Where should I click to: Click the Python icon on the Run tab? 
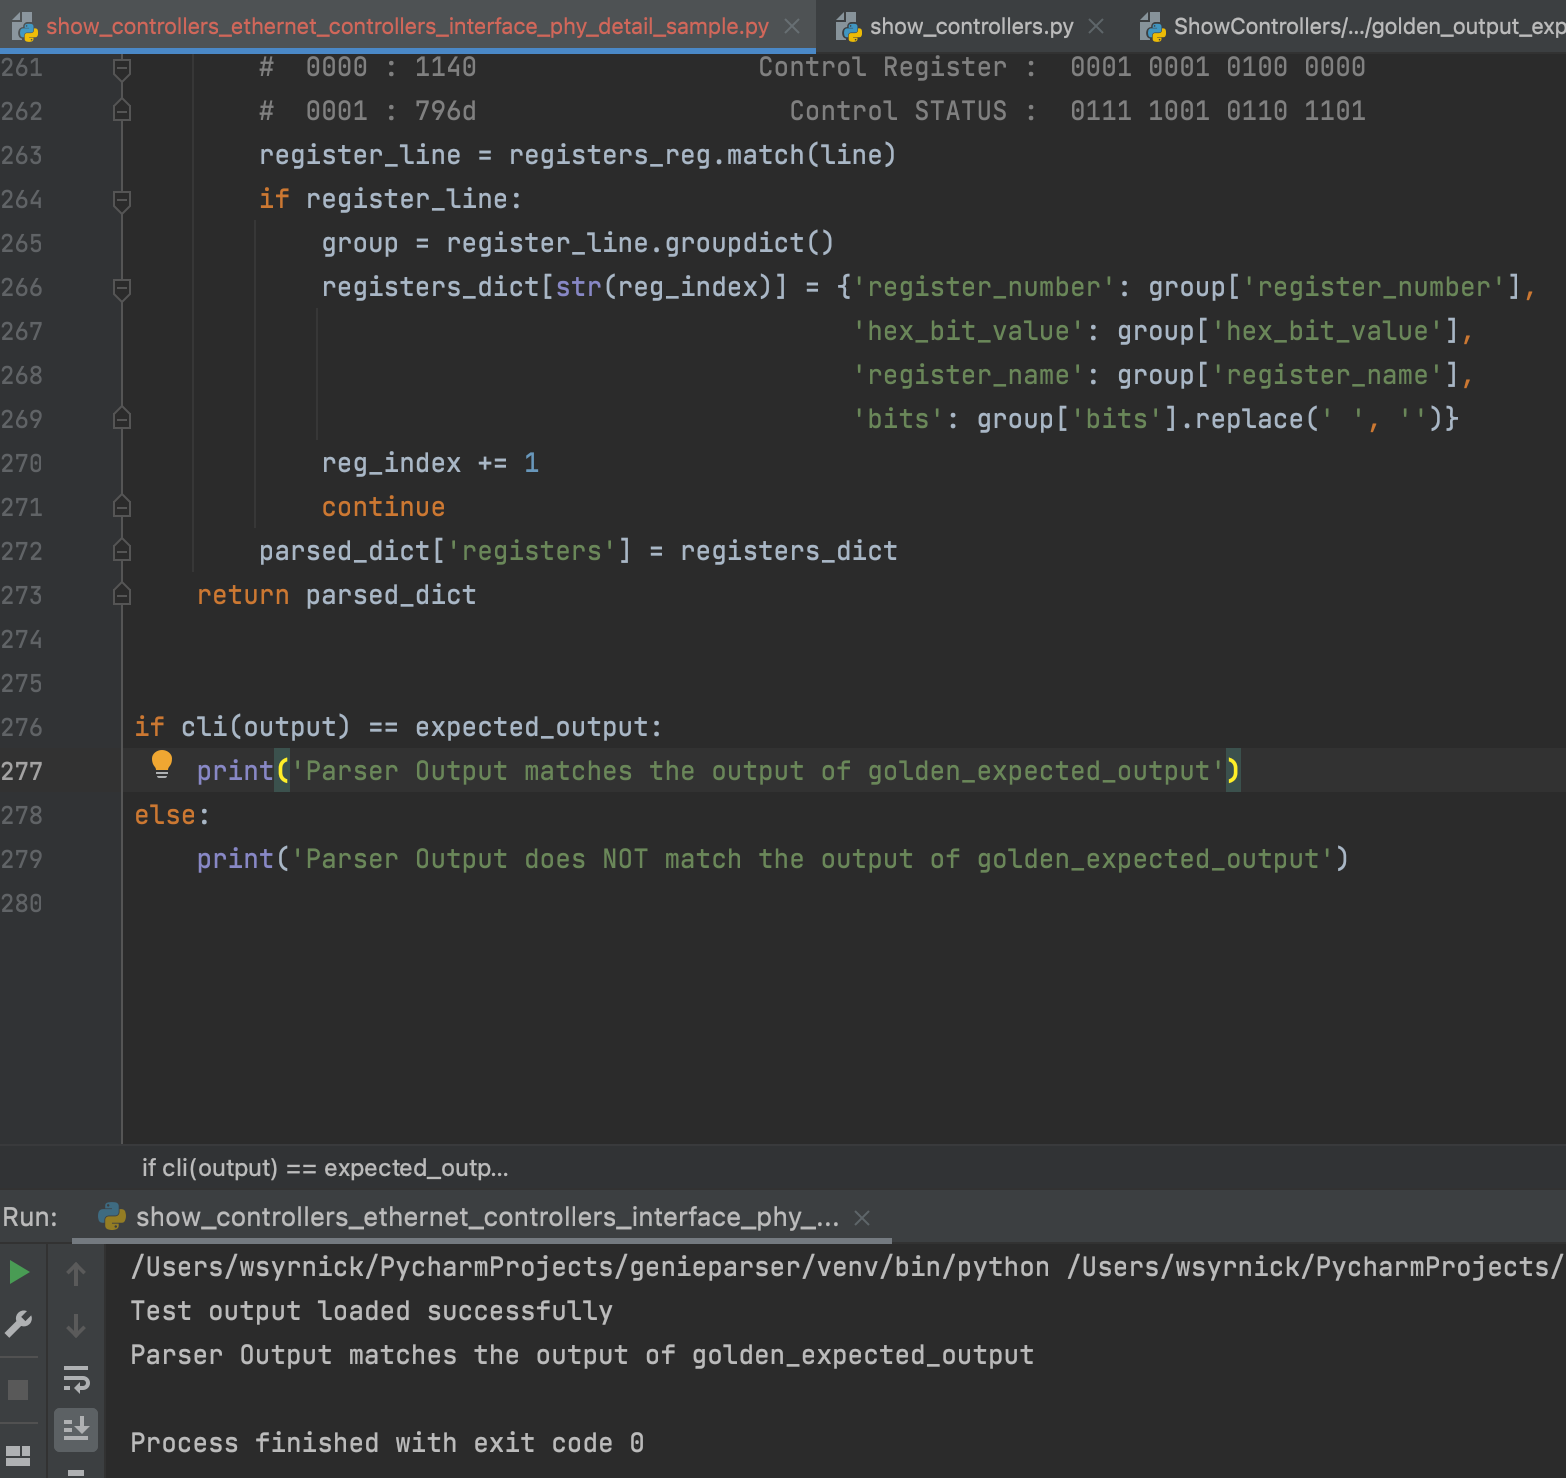112,1217
